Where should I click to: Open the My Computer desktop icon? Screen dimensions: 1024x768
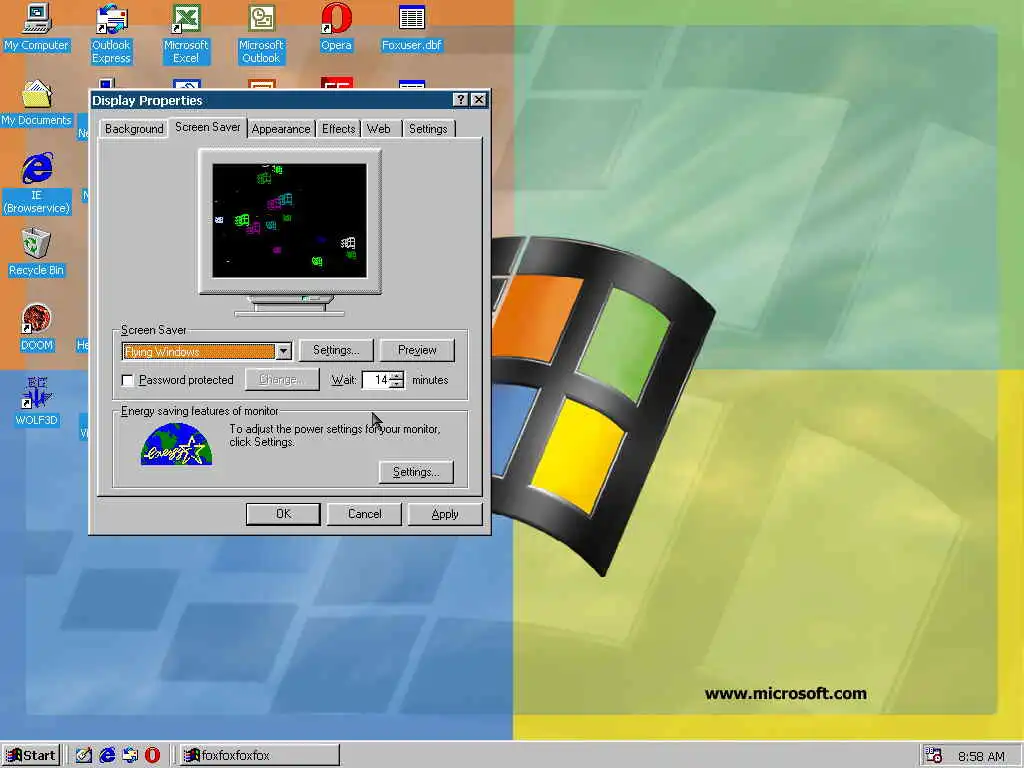pyautogui.click(x=37, y=27)
